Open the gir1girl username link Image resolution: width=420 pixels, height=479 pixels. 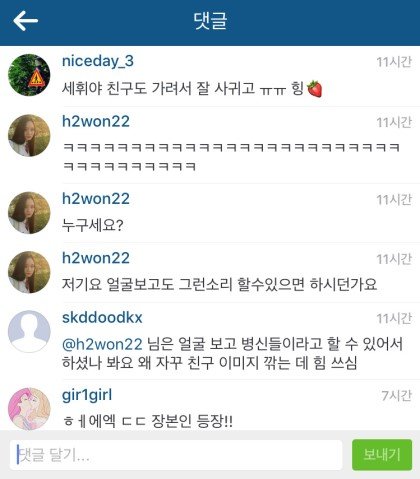point(87,395)
